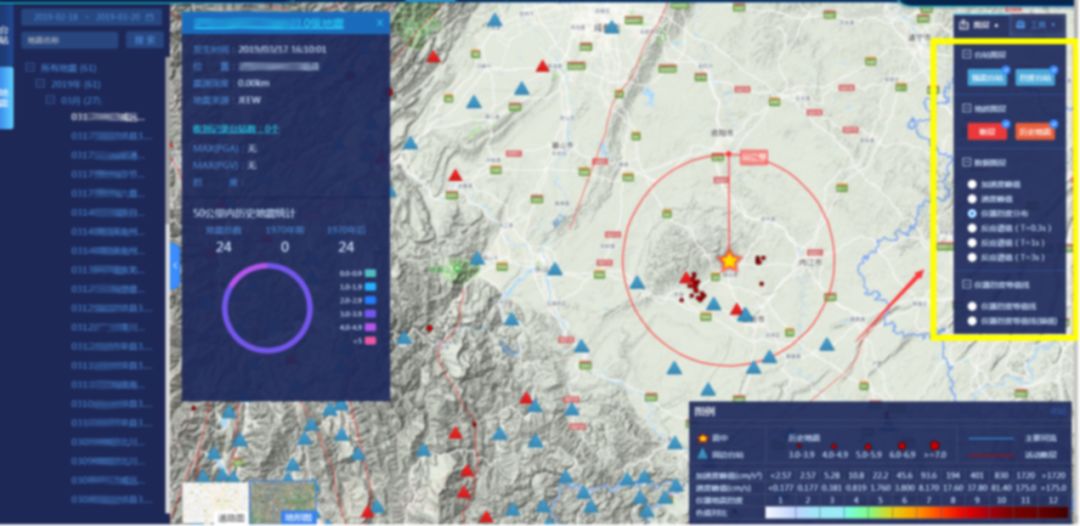The height and width of the screenshot is (526, 1080).
Task: Switch to the terrain map thumbnail
Action: tap(280, 502)
